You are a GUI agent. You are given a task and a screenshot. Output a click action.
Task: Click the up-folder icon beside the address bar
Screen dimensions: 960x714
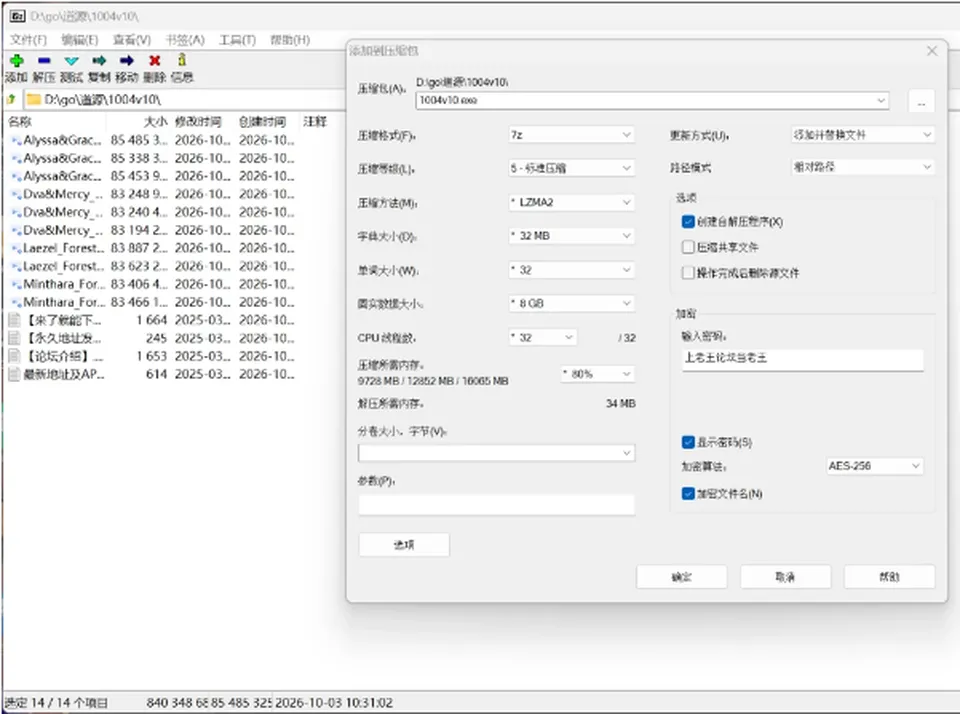10,99
